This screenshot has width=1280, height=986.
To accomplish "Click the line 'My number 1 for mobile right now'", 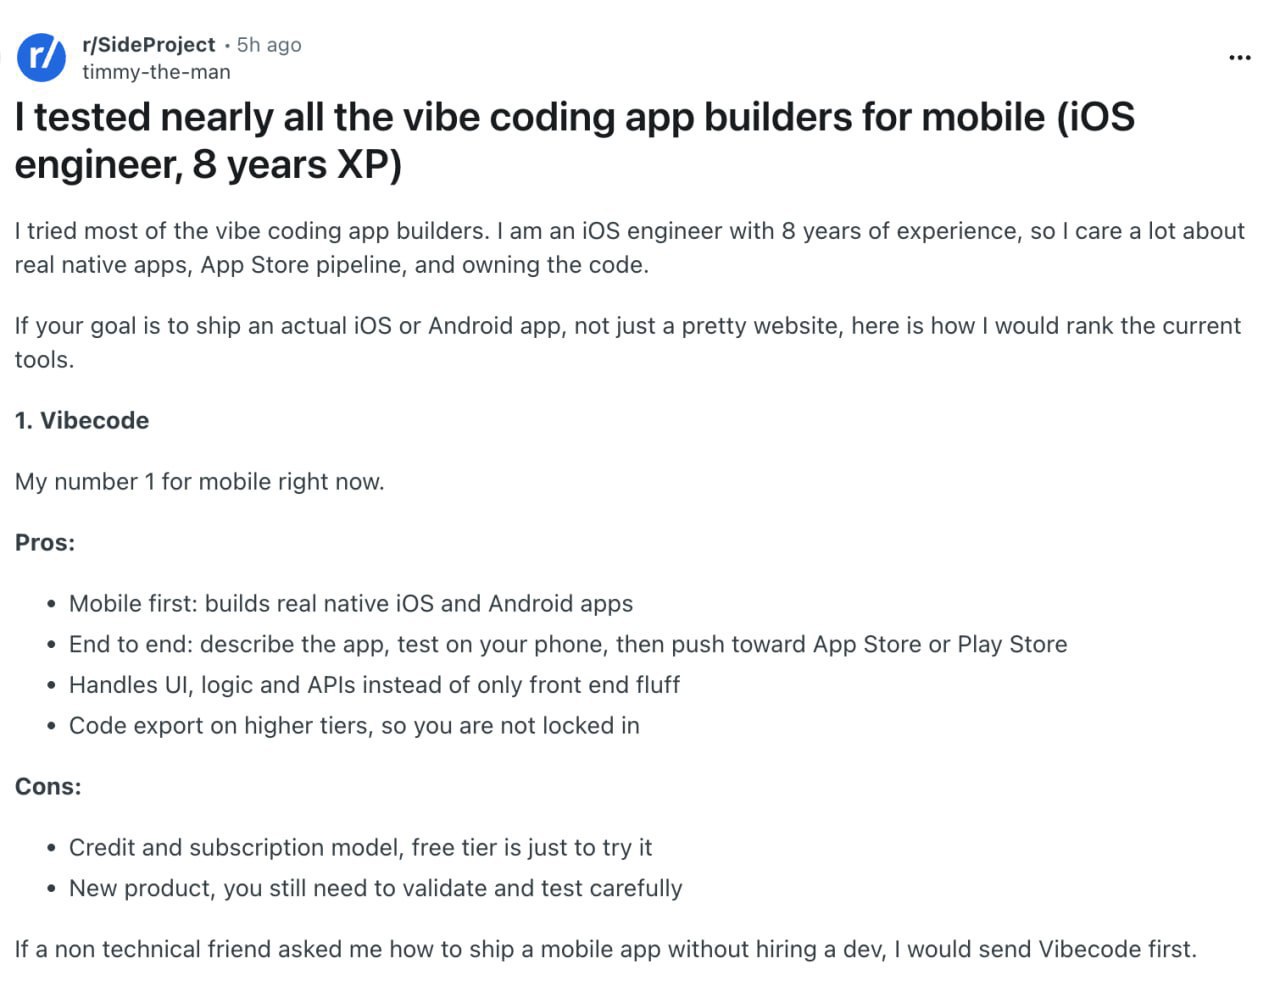I will point(199,482).
